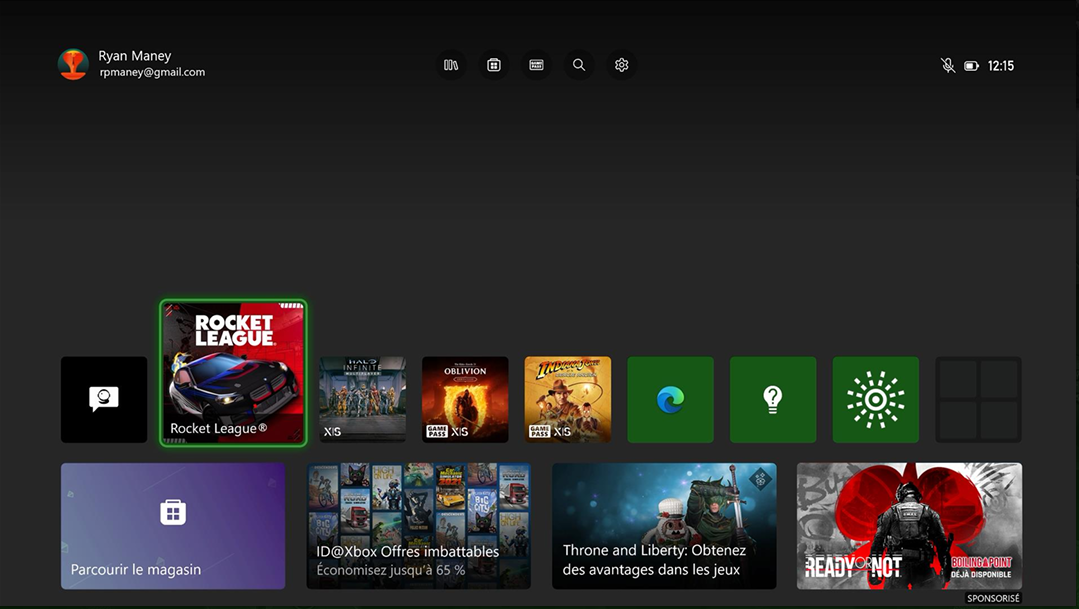
Task: Open the chat feedback tile
Action: coord(104,400)
